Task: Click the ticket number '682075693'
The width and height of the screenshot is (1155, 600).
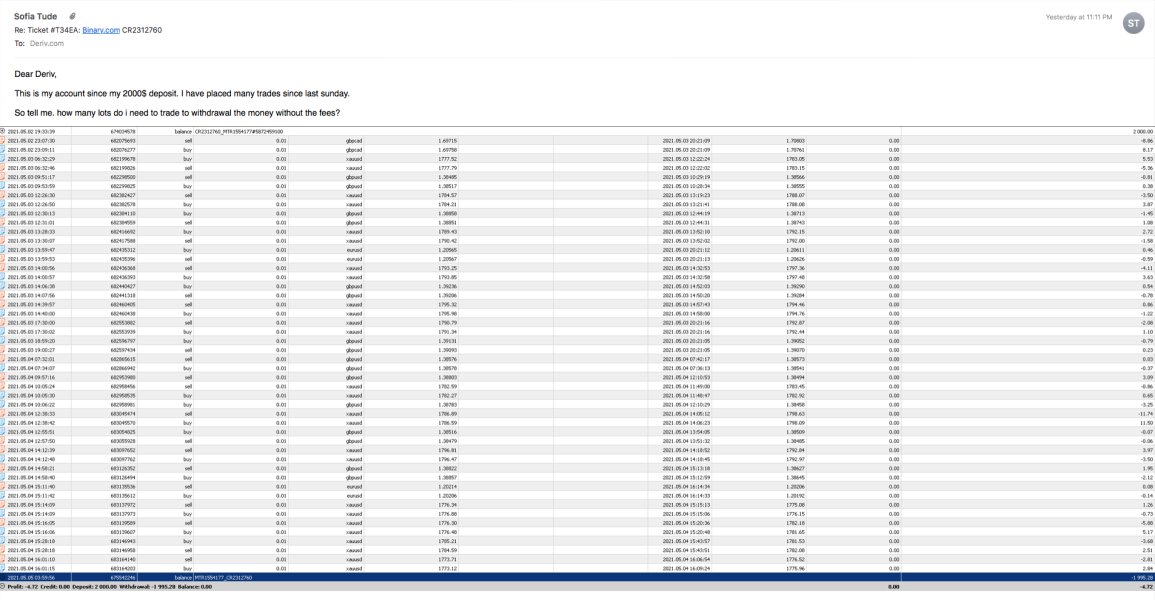Action: (122, 141)
